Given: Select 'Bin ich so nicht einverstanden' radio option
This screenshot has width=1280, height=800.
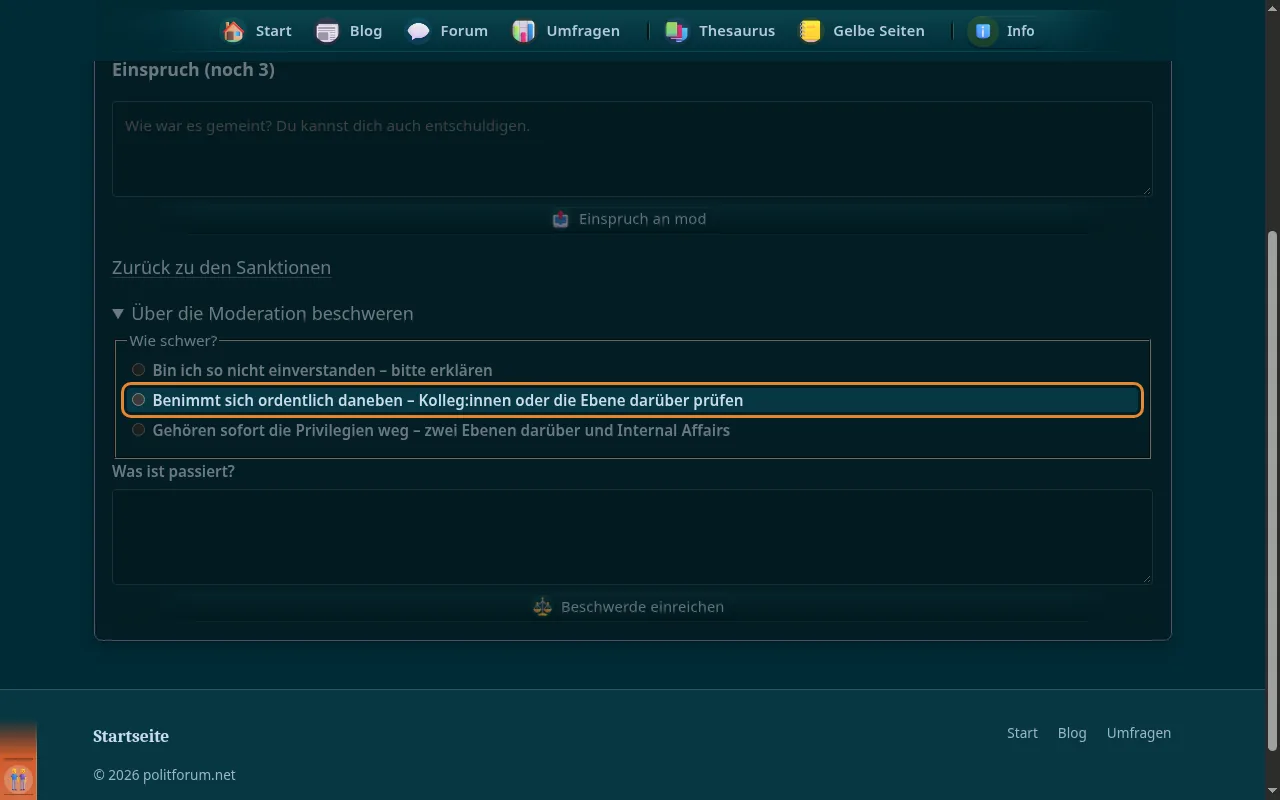Looking at the screenshot, I should click(x=139, y=370).
